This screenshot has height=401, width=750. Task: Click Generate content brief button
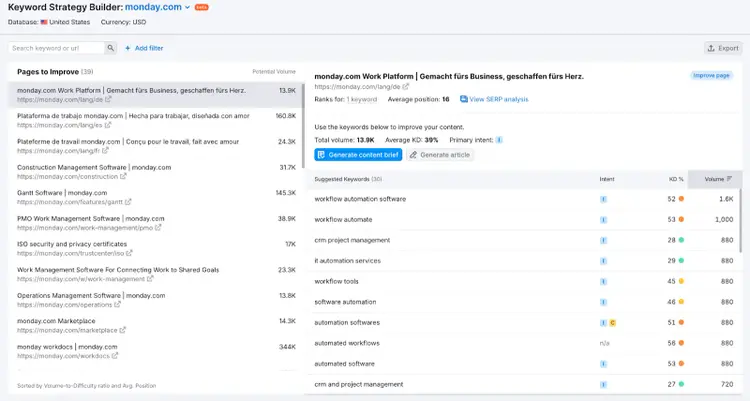[358, 155]
